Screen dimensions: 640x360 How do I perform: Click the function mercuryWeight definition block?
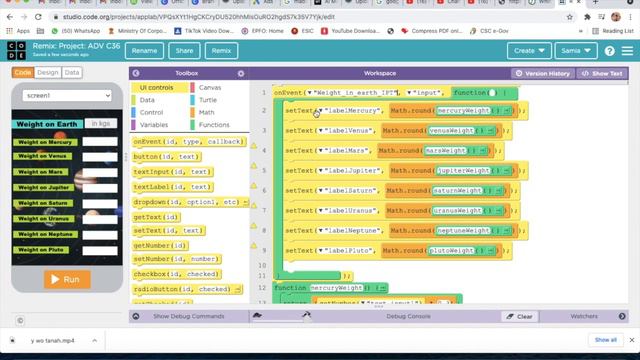pyautogui.click(x=330, y=288)
